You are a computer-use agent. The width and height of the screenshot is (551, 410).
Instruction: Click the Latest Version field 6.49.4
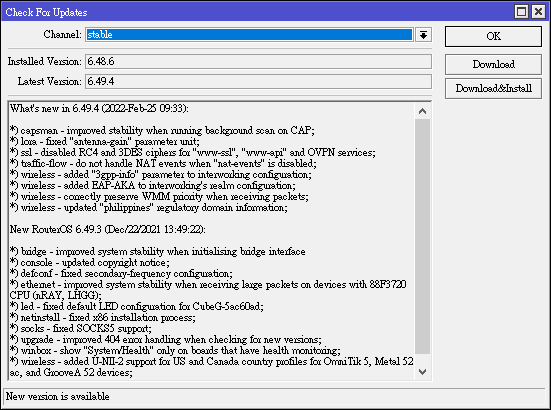pyautogui.click(x=258, y=82)
